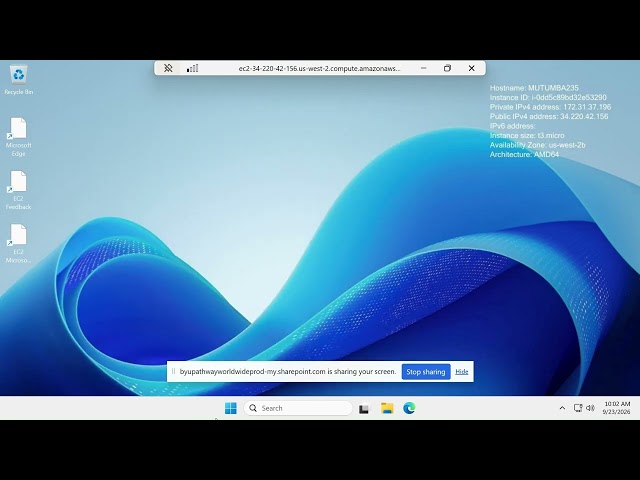The image size is (640, 480).
Task: Click the pin icon on the connection bar
Action: (168, 68)
